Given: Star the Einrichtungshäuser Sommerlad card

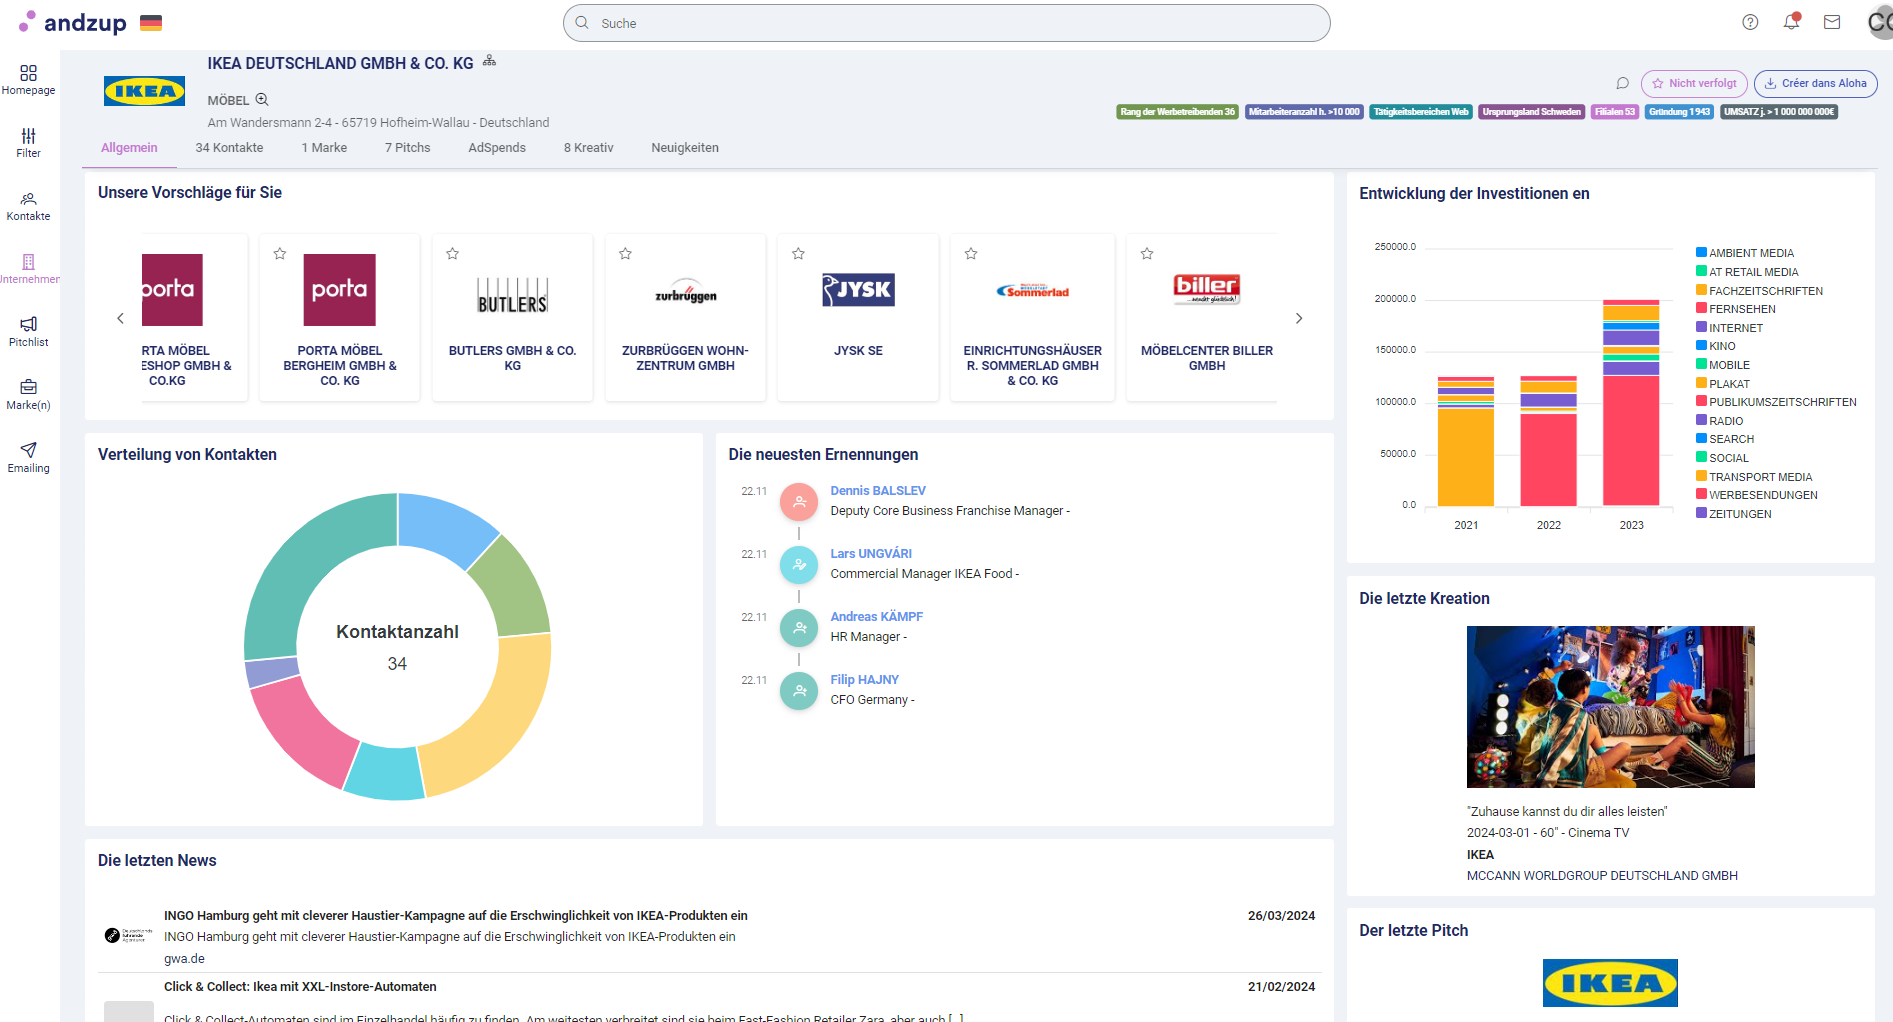Looking at the screenshot, I should point(971,254).
